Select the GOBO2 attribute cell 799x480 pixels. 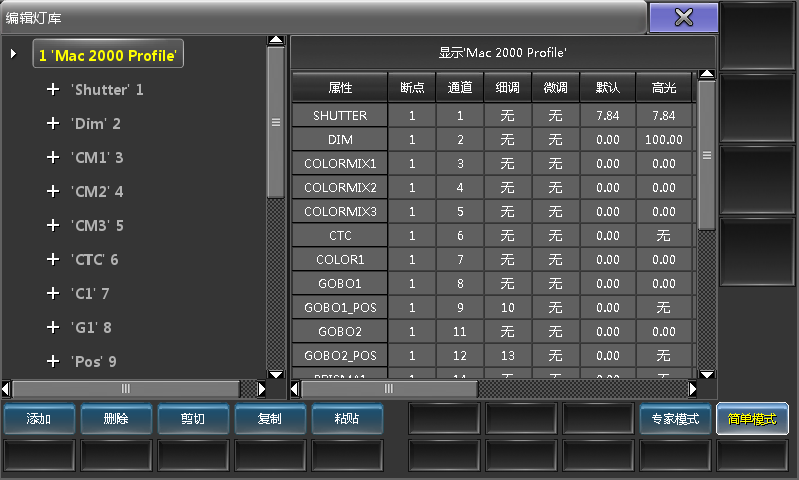340,331
